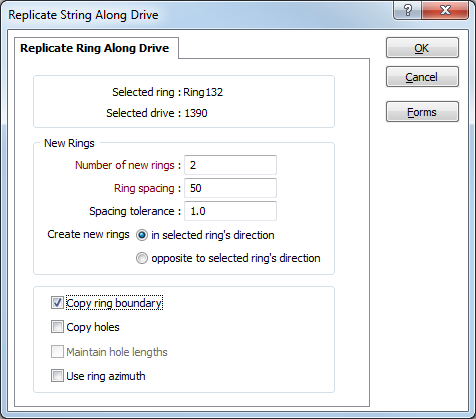Click the Selected ring Ring132 text
Image resolution: width=476 pixels, height=419 pixels.
pyautogui.click(x=167, y=92)
